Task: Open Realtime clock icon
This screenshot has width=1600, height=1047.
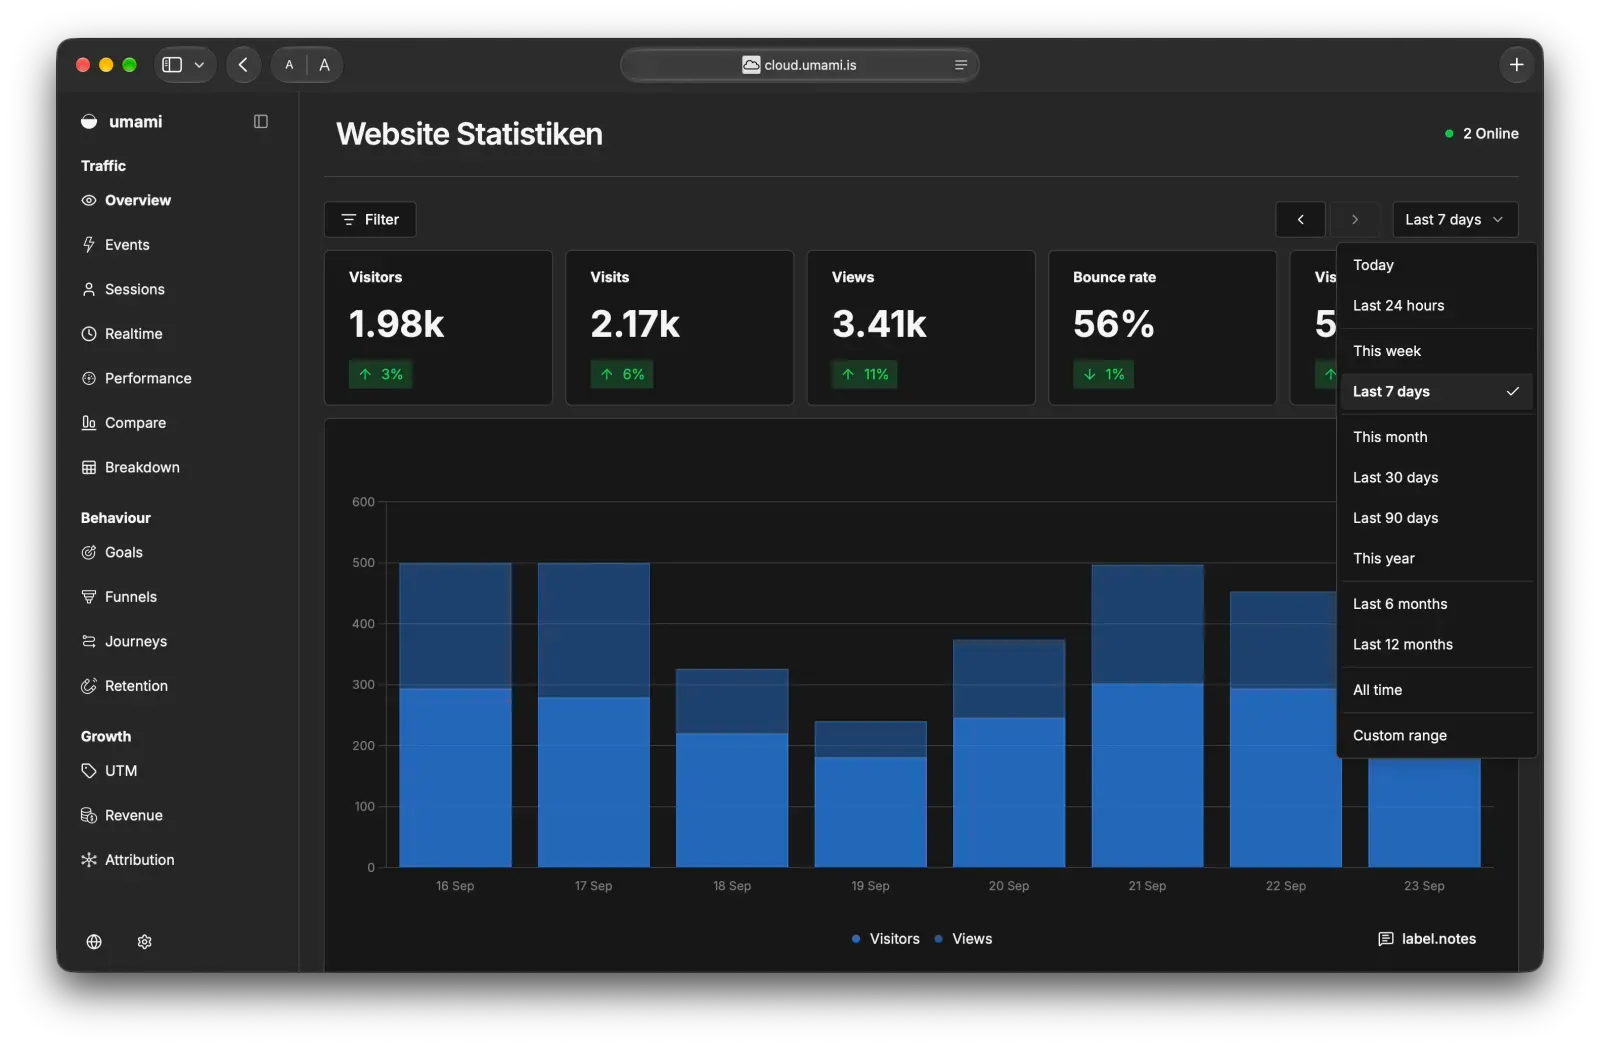Action: tap(89, 334)
